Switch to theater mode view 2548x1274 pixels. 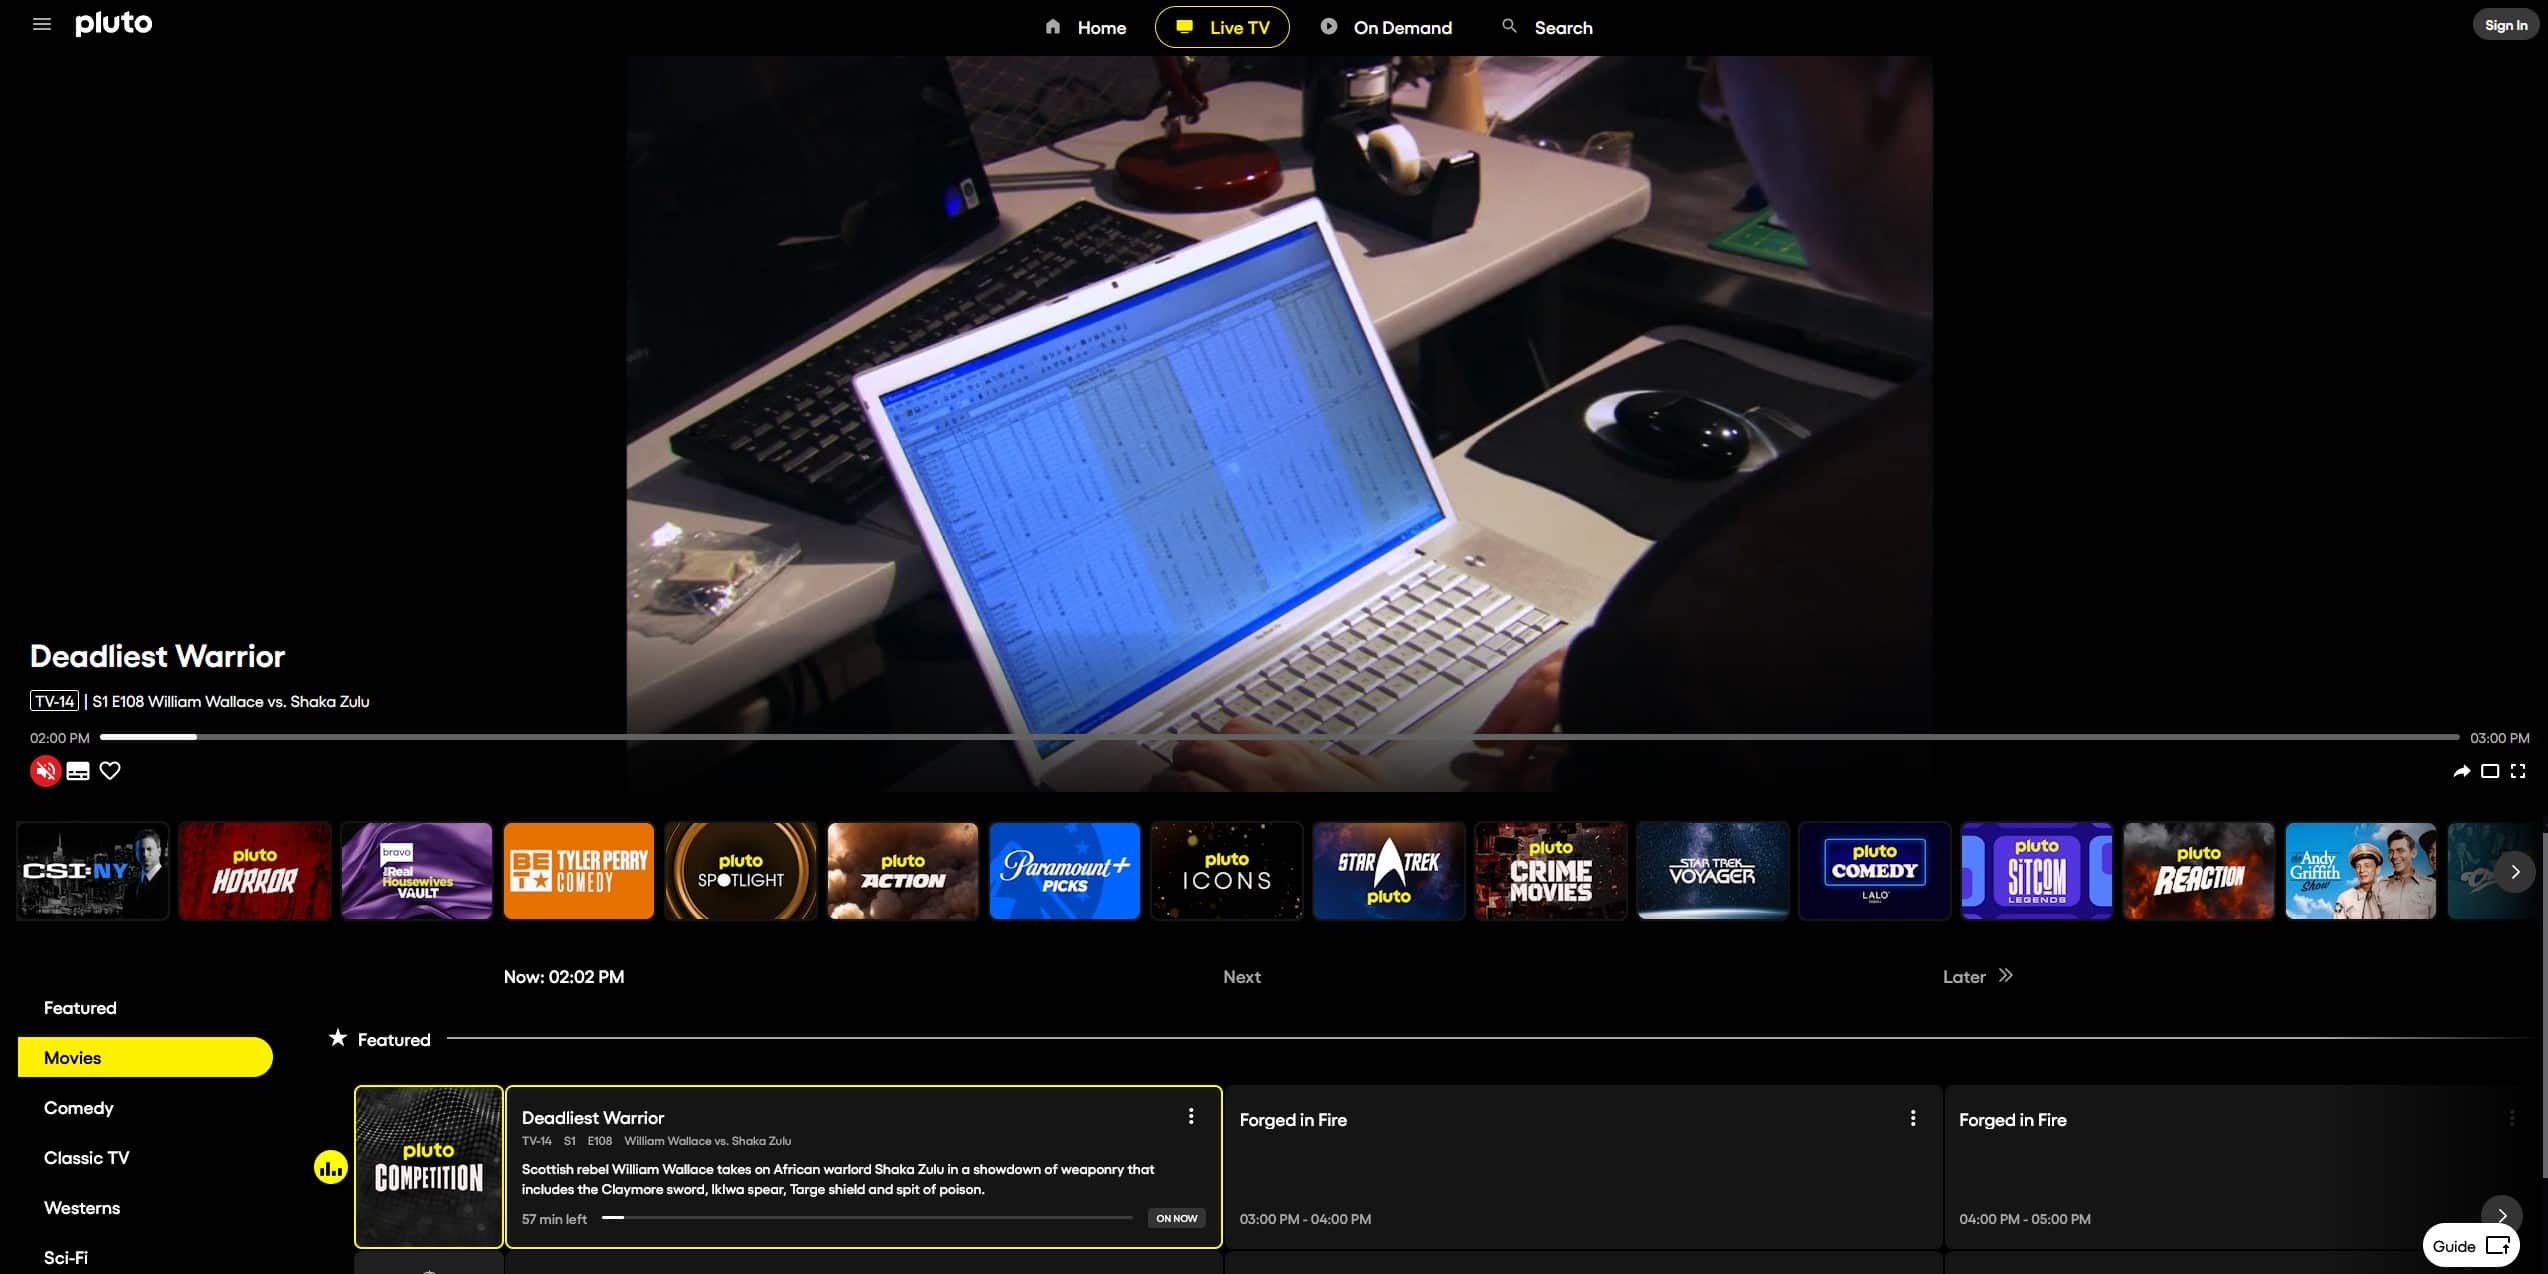click(2490, 771)
